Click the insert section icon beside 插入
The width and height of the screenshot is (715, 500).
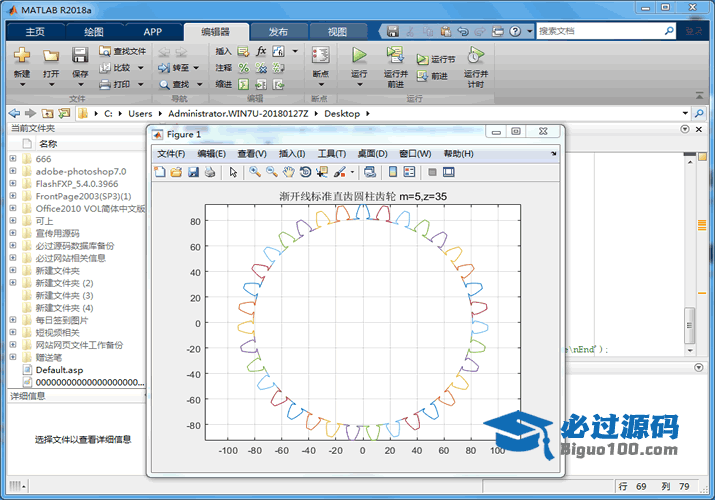coord(243,51)
